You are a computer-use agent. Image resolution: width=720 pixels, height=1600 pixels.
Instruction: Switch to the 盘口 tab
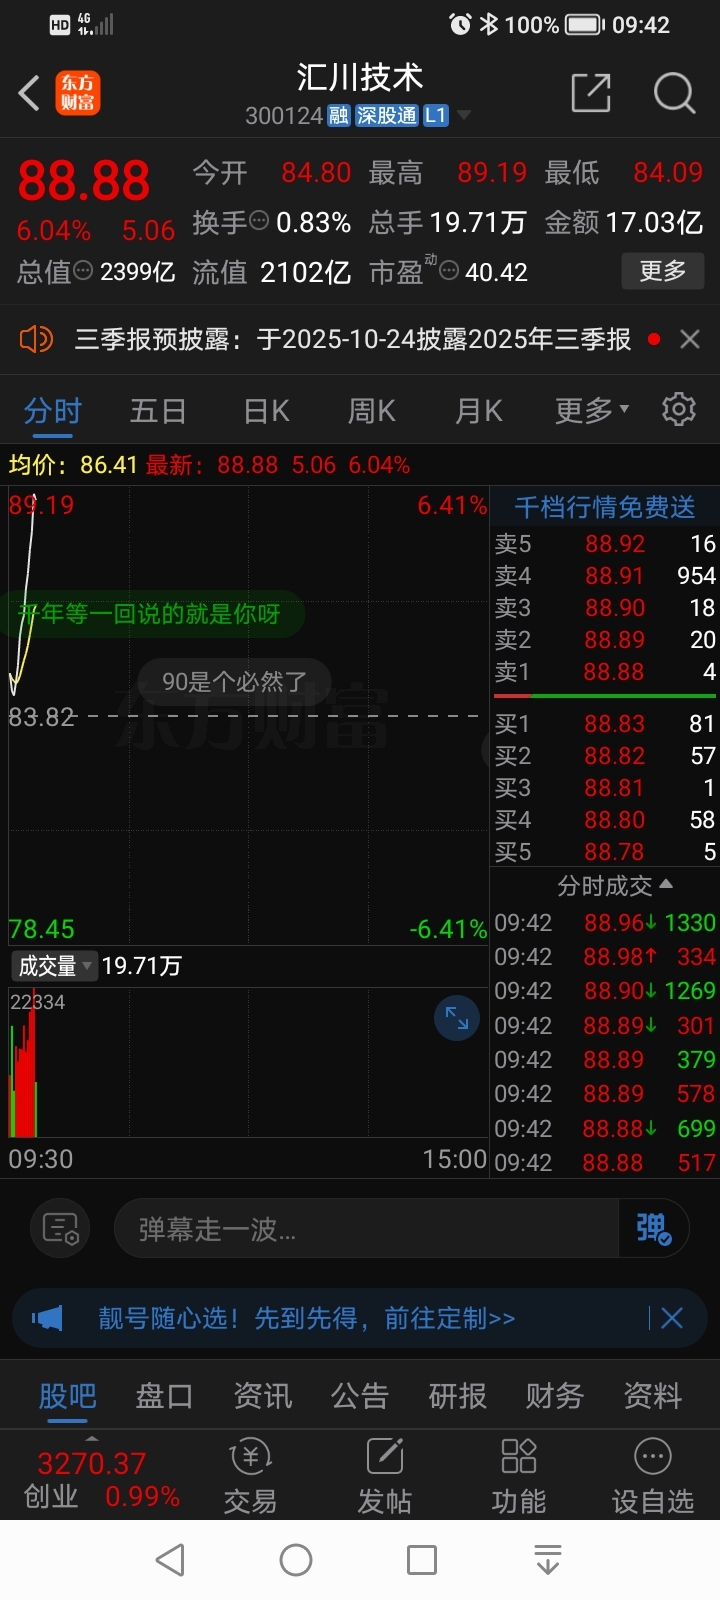click(x=165, y=1396)
